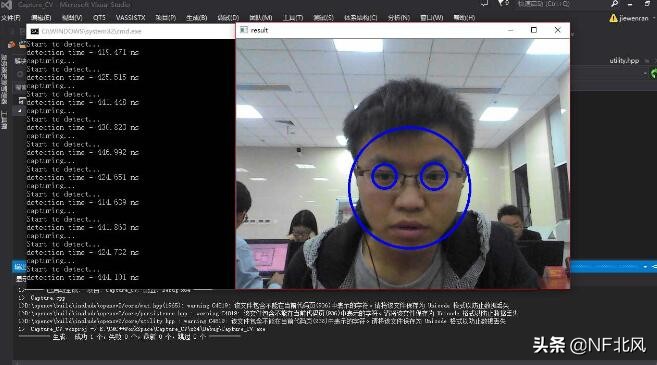Image resolution: width=657 pixels, height=365 pixels.
Task: Click the Visual Studio logo icon
Action: click(x=6, y=5)
